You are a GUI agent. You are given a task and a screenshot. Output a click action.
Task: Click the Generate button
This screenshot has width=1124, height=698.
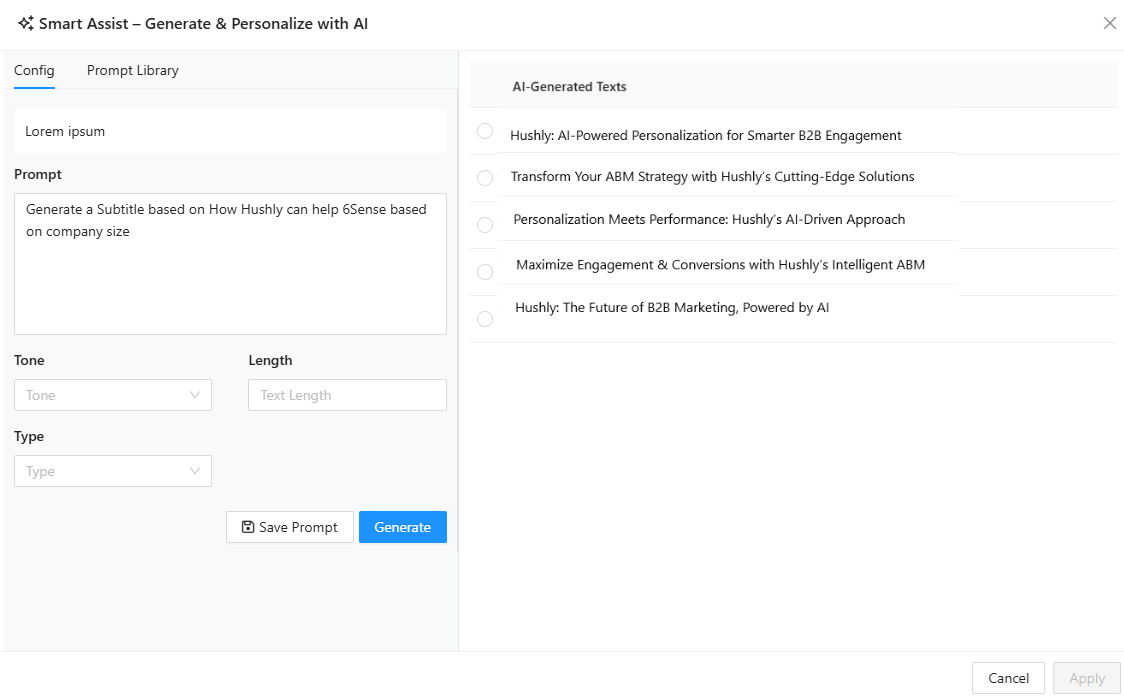(x=403, y=527)
